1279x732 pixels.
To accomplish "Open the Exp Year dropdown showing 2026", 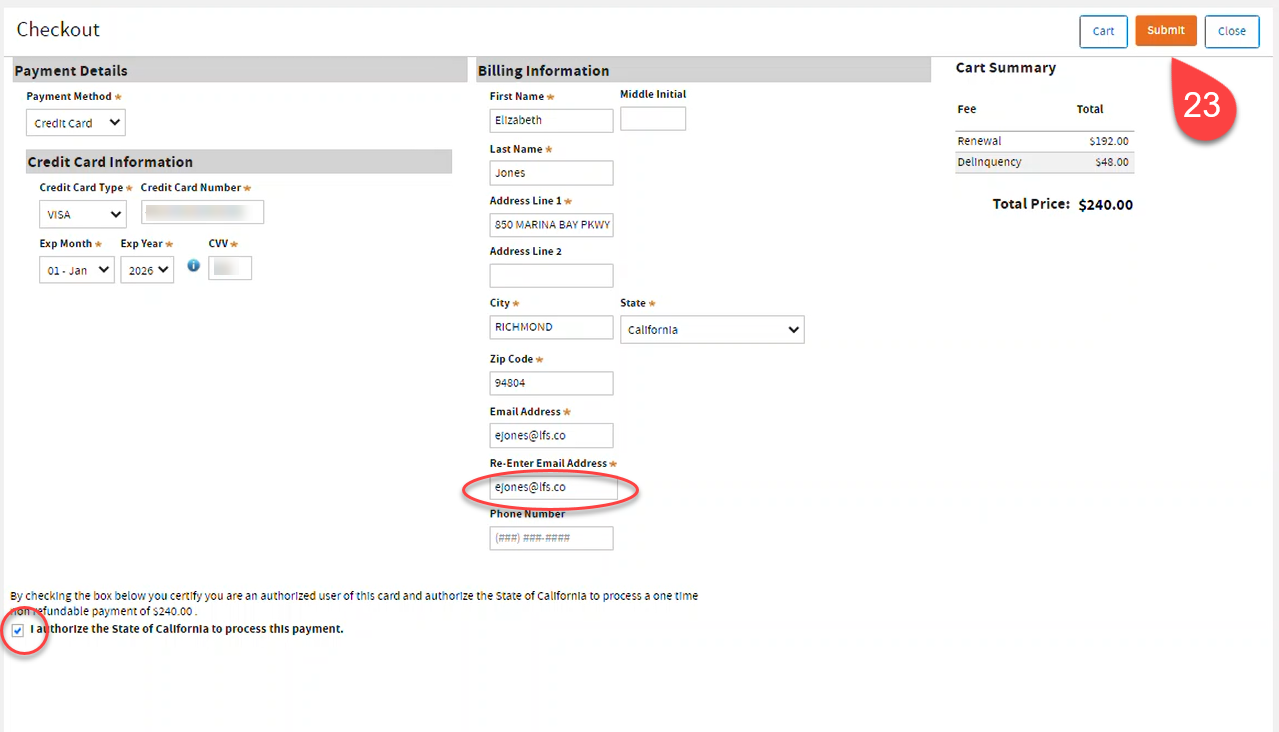I will 147,269.
